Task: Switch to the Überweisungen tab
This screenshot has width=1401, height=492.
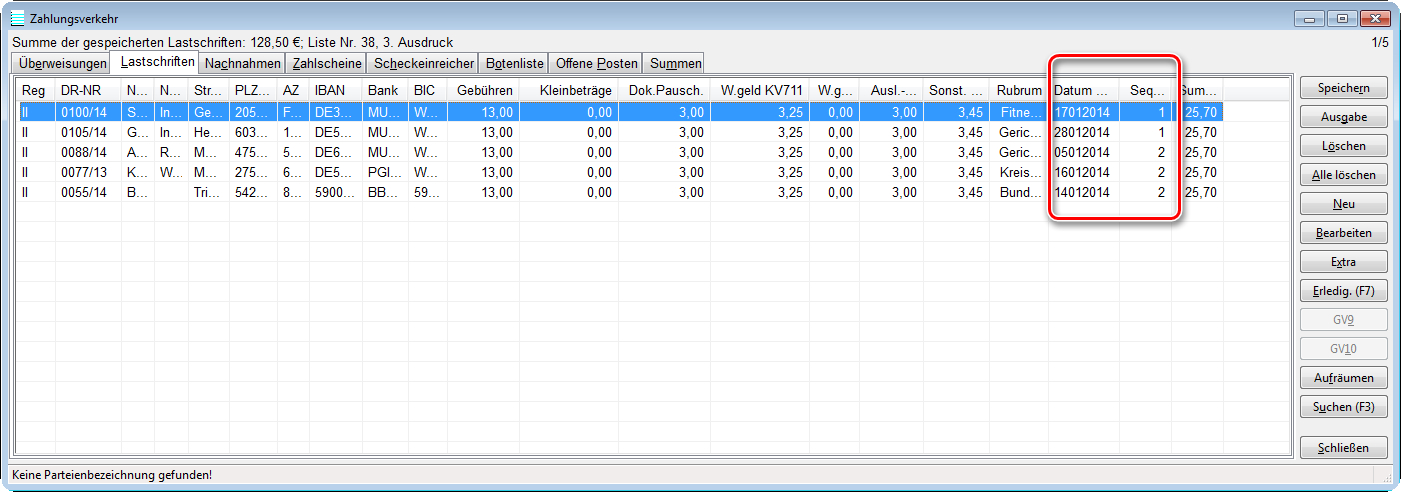Action: coord(60,63)
